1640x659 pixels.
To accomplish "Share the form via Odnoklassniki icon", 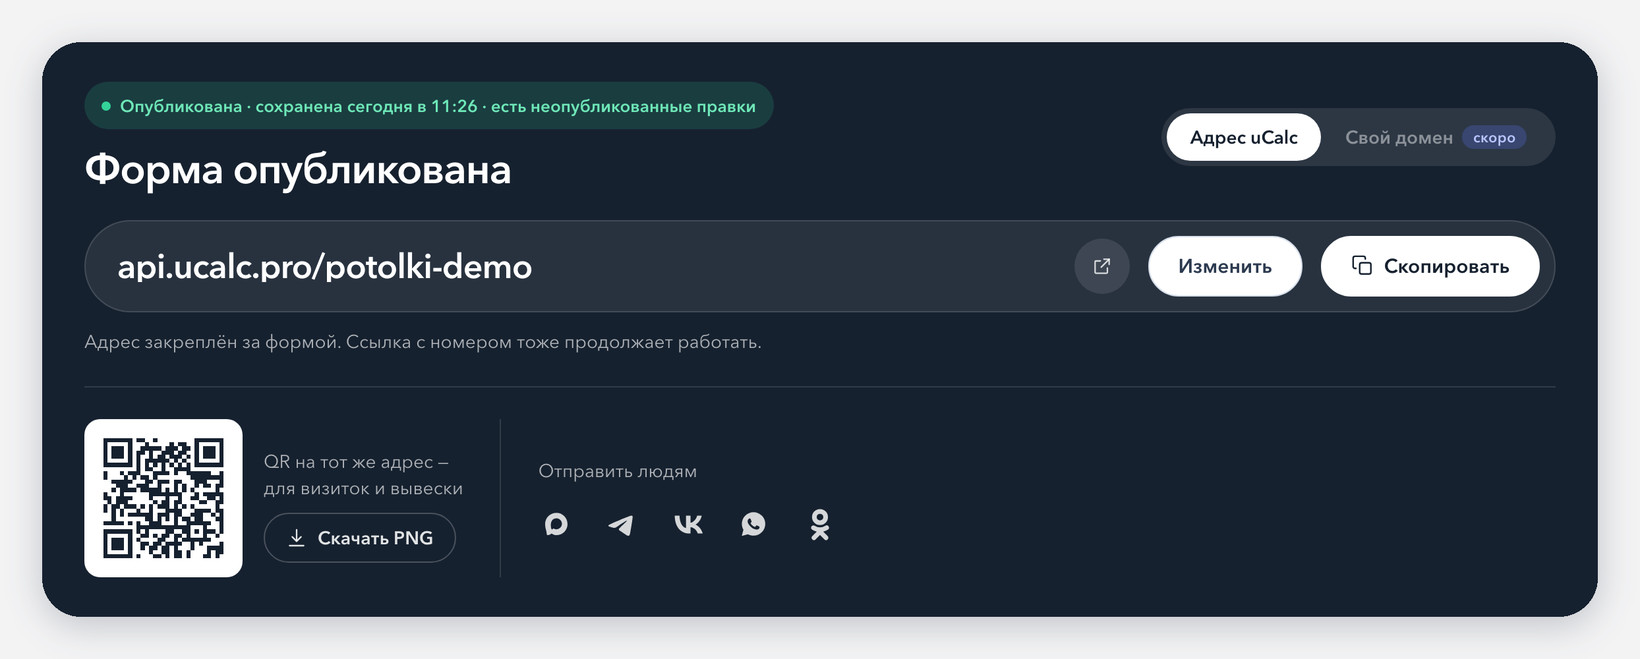I will coord(820,524).
